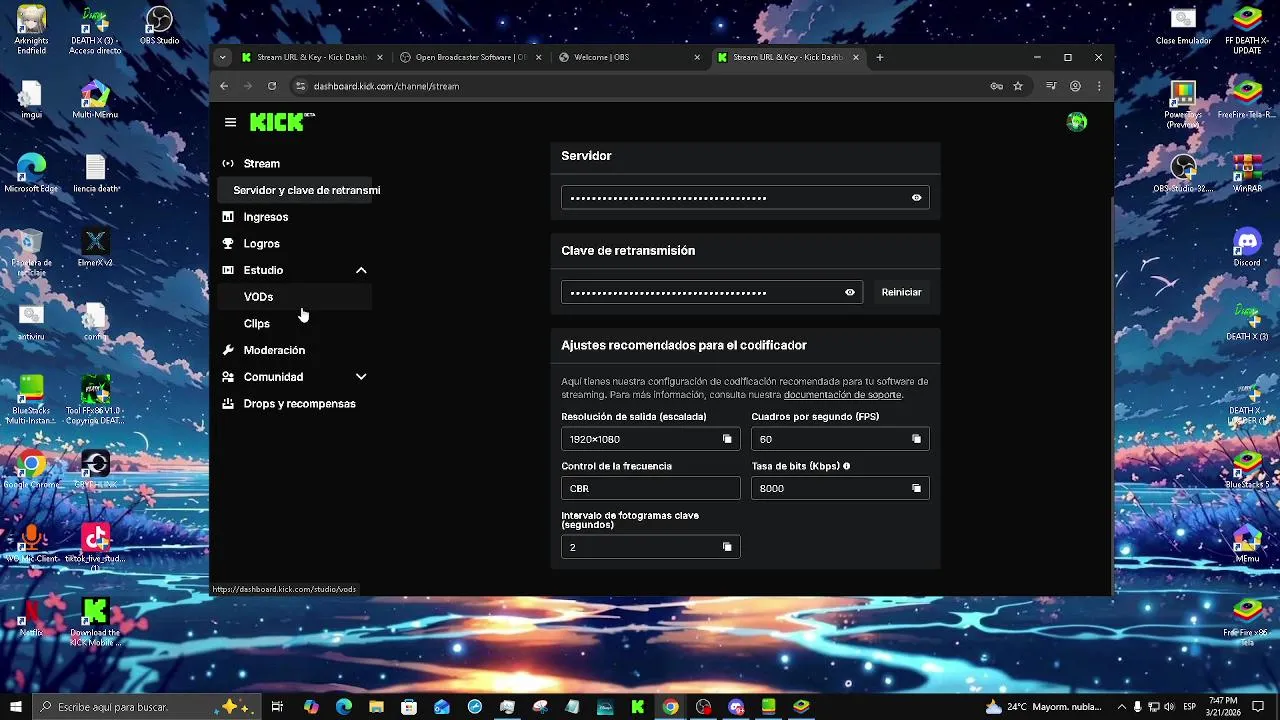Close the Open Broadcaster Software tab
Image resolution: width=1280 pixels, height=720 pixels.
tap(539, 57)
